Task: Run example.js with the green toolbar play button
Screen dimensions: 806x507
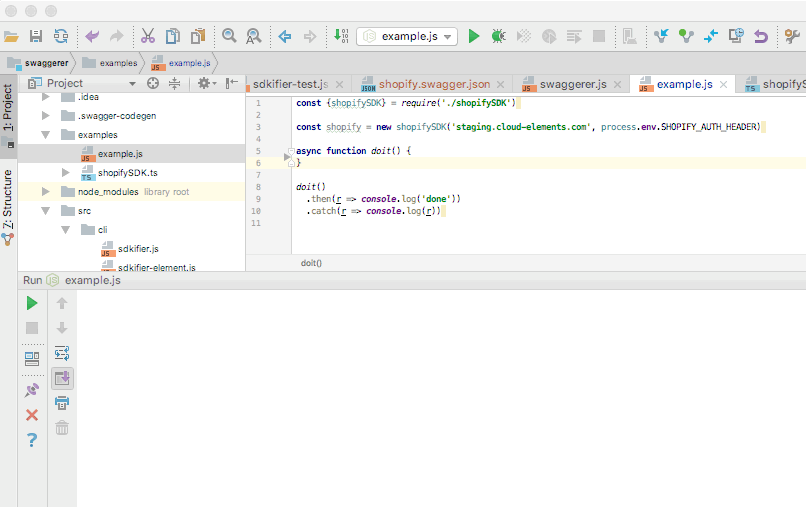Action: [474, 36]
